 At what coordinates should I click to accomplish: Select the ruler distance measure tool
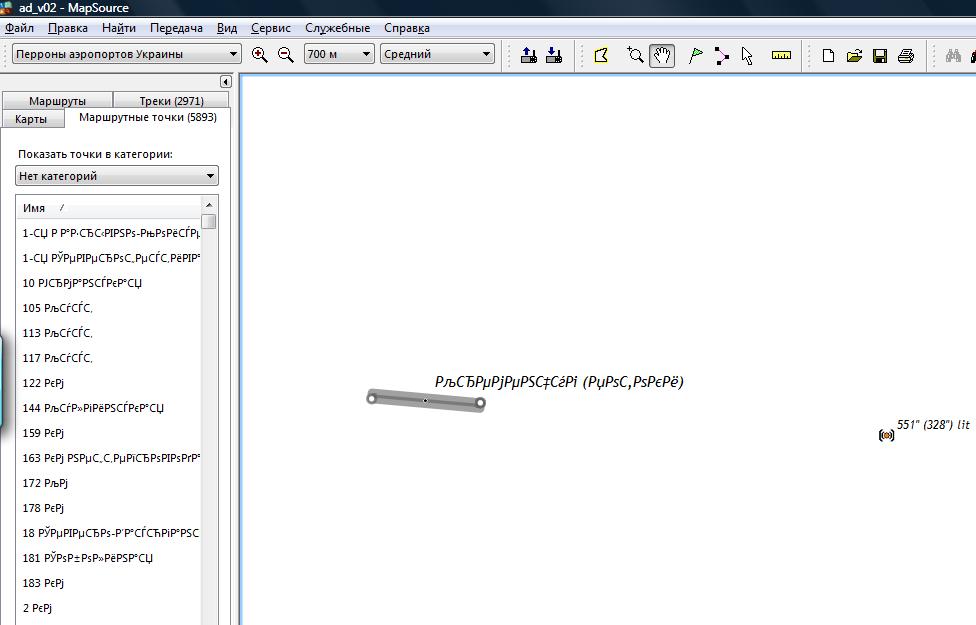pyautogui.click(x=781, y=55)
